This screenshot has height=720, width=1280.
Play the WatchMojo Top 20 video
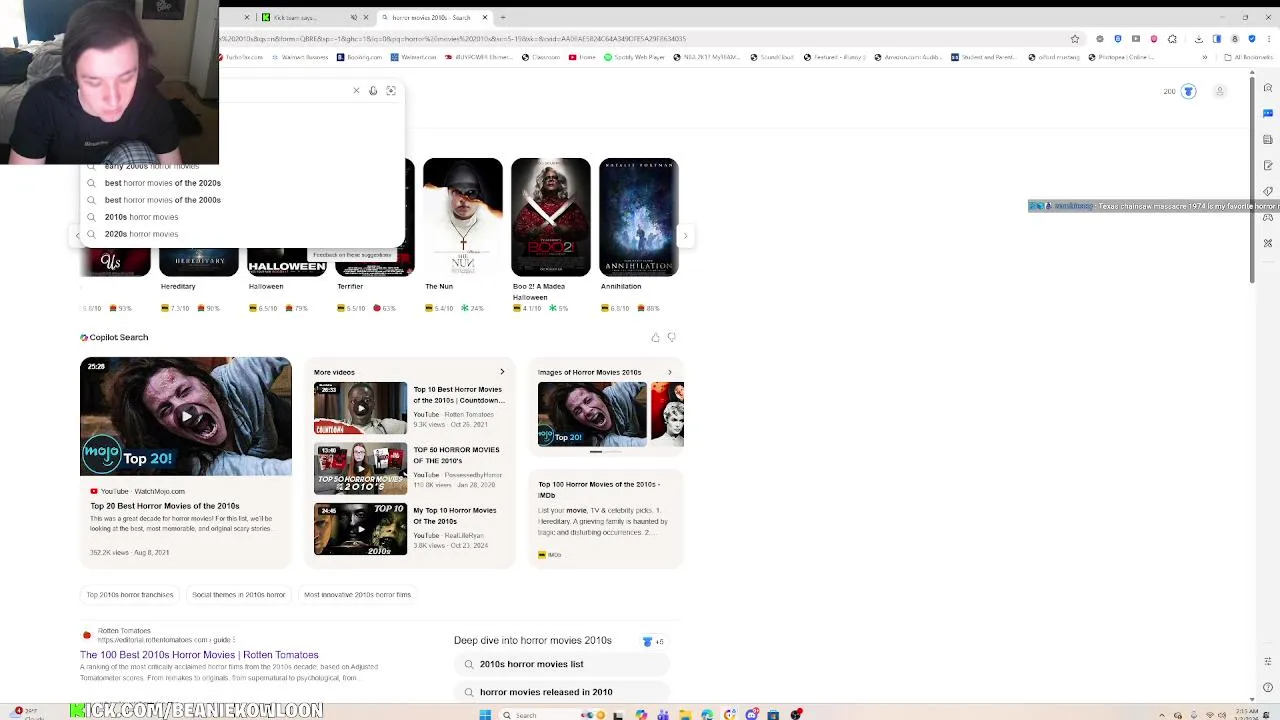186,416
